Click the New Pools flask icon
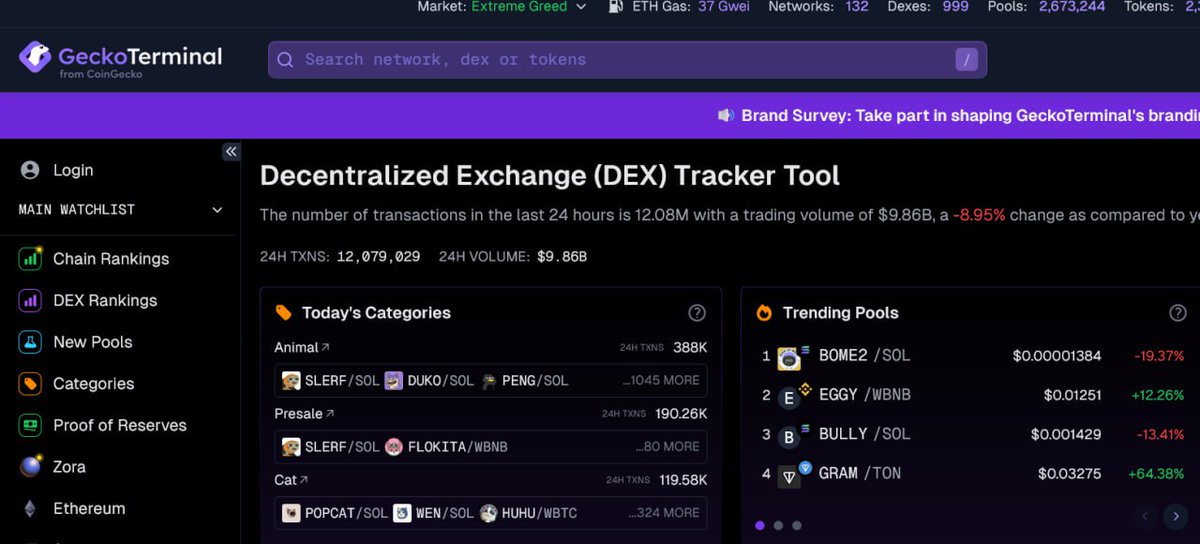Screen dimensions: 1200x544 point(30,342)
